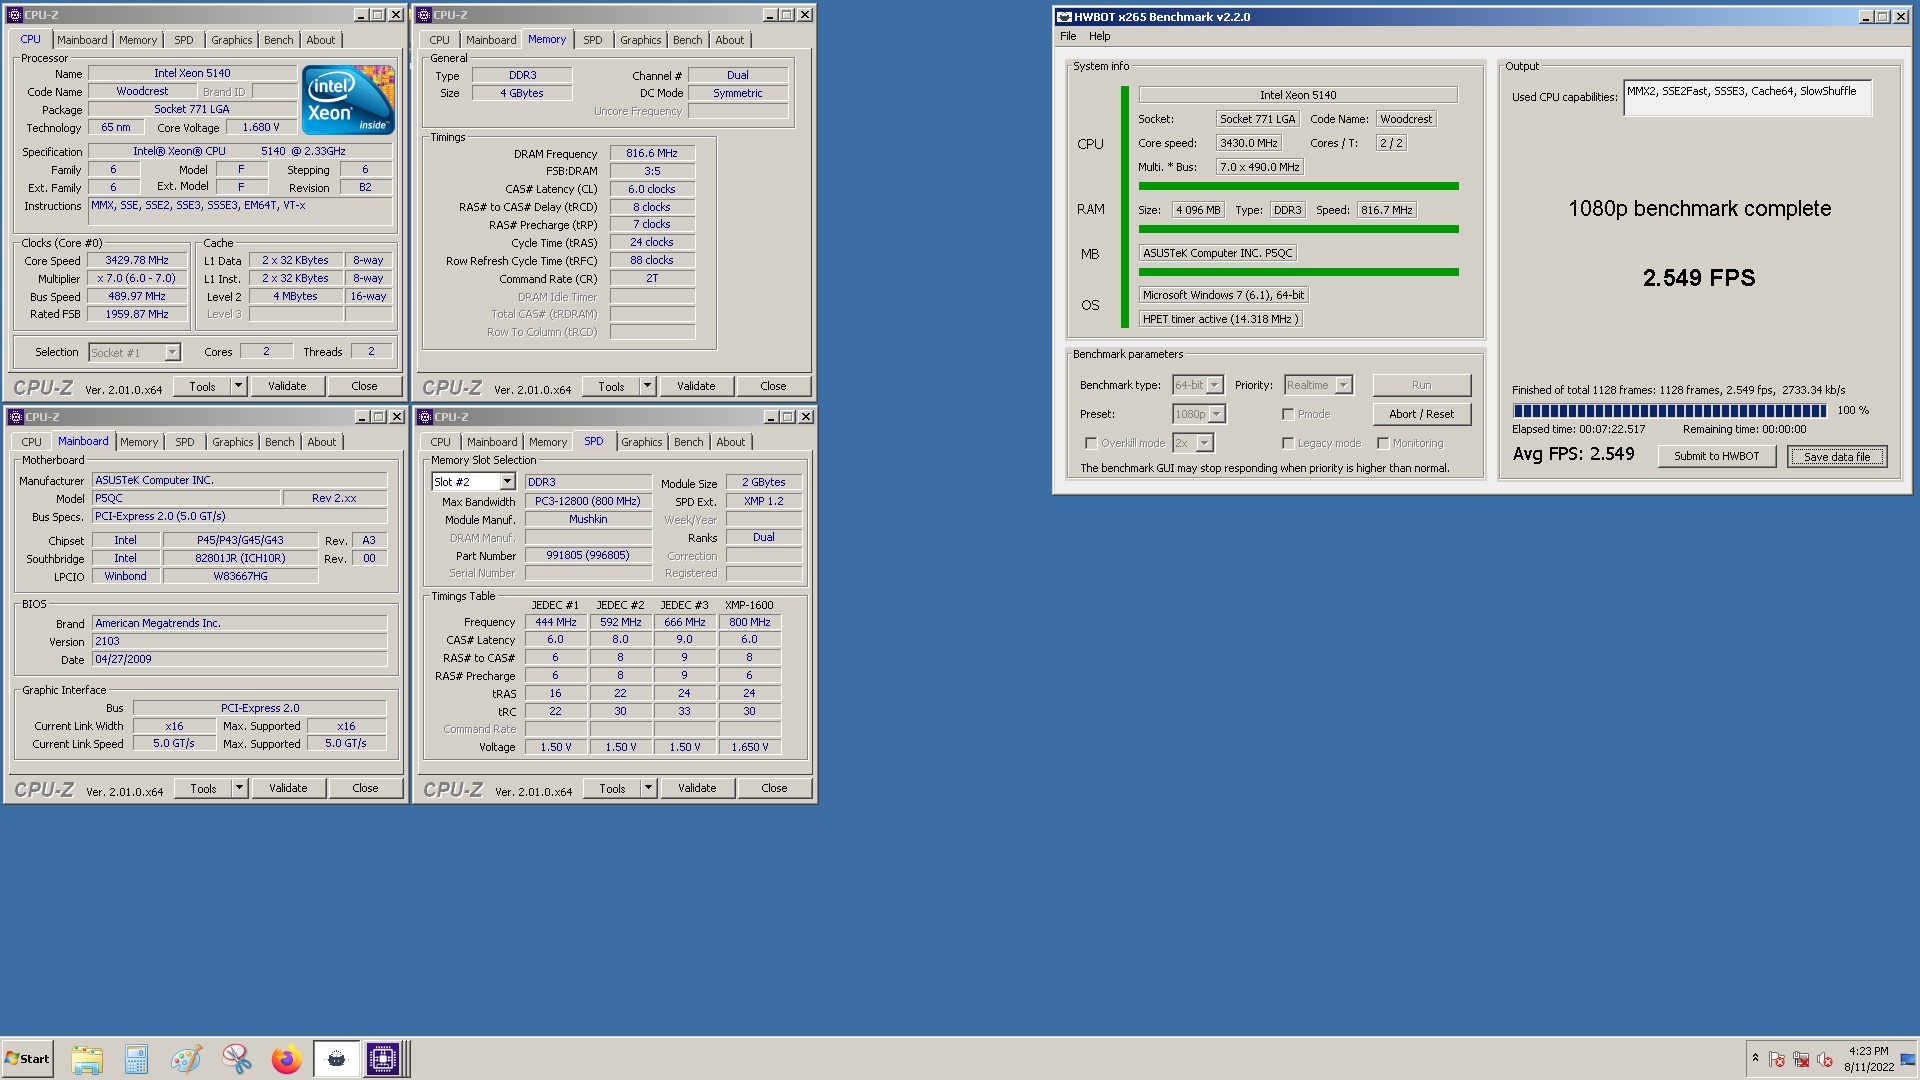The width and height of the screenshot is (1920, 1080).
Task: Open Windows Explorer from the taskbar
Action: coord(87,1058)
